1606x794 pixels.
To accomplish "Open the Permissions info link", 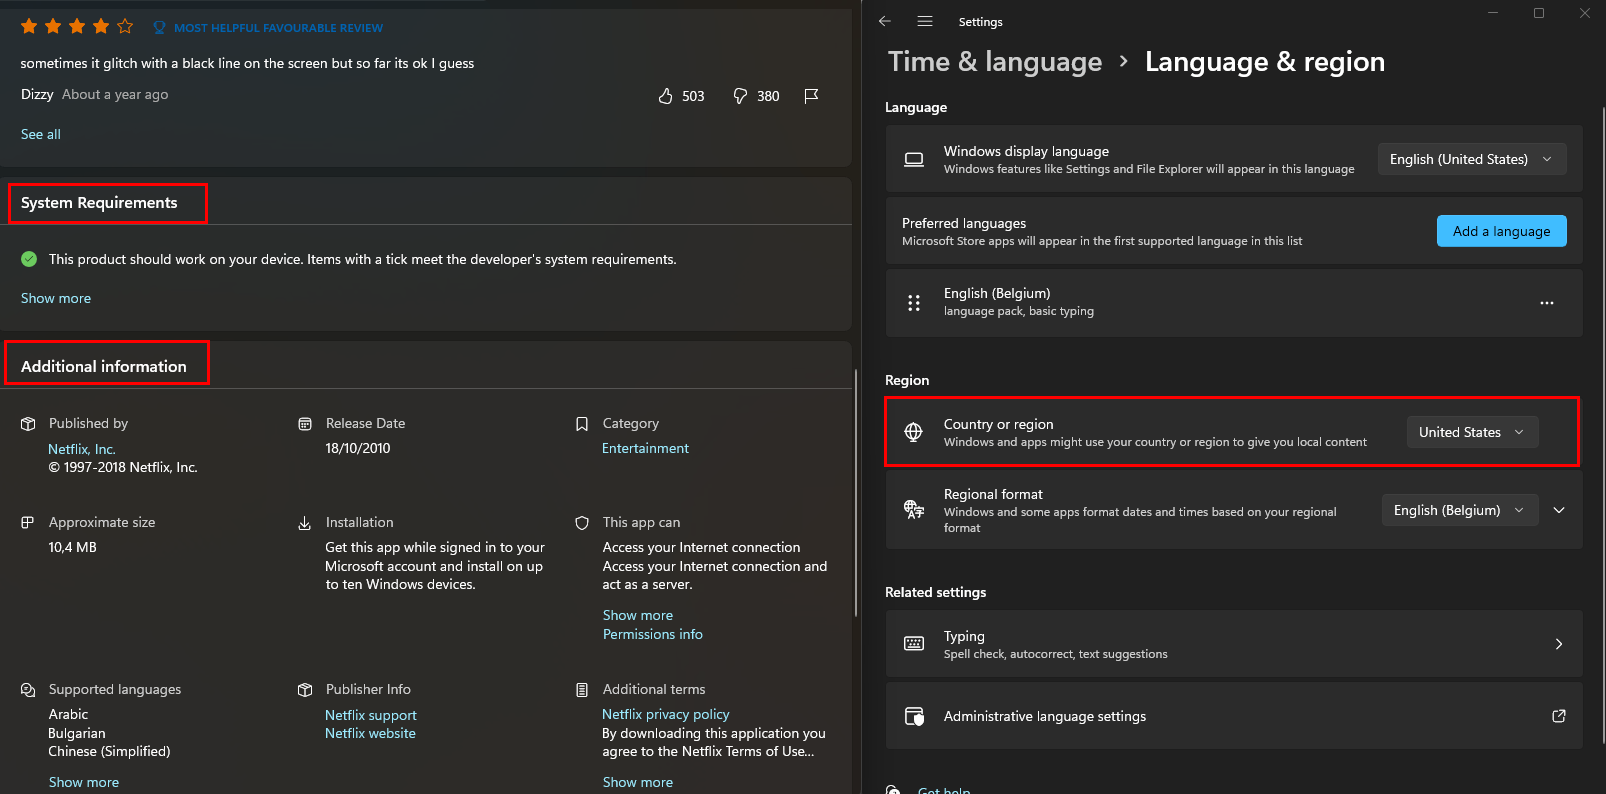I will click(653, 634).
